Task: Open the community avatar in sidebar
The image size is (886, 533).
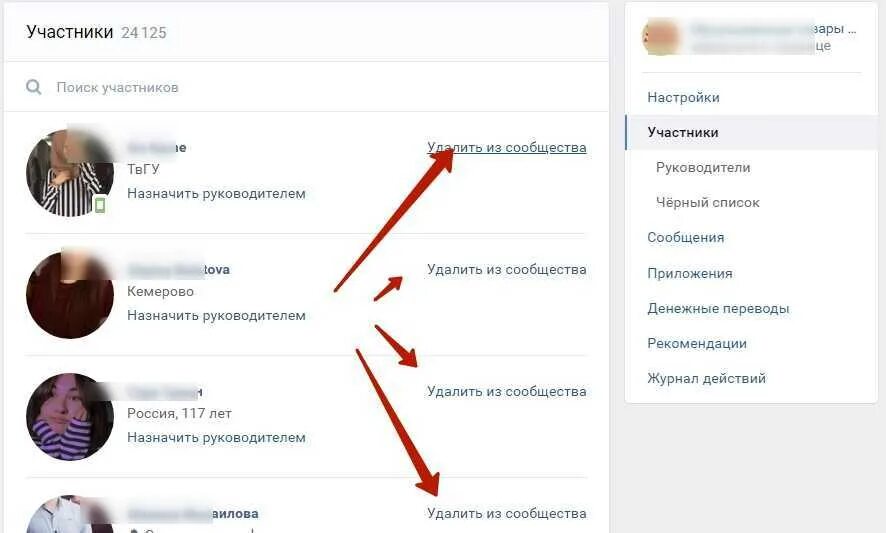Action: point(661,37)
